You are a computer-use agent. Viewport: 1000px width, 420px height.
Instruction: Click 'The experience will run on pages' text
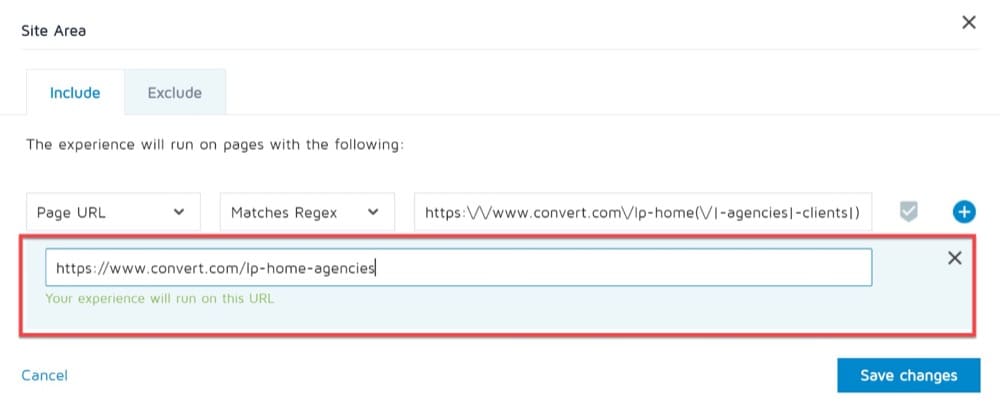215,145
